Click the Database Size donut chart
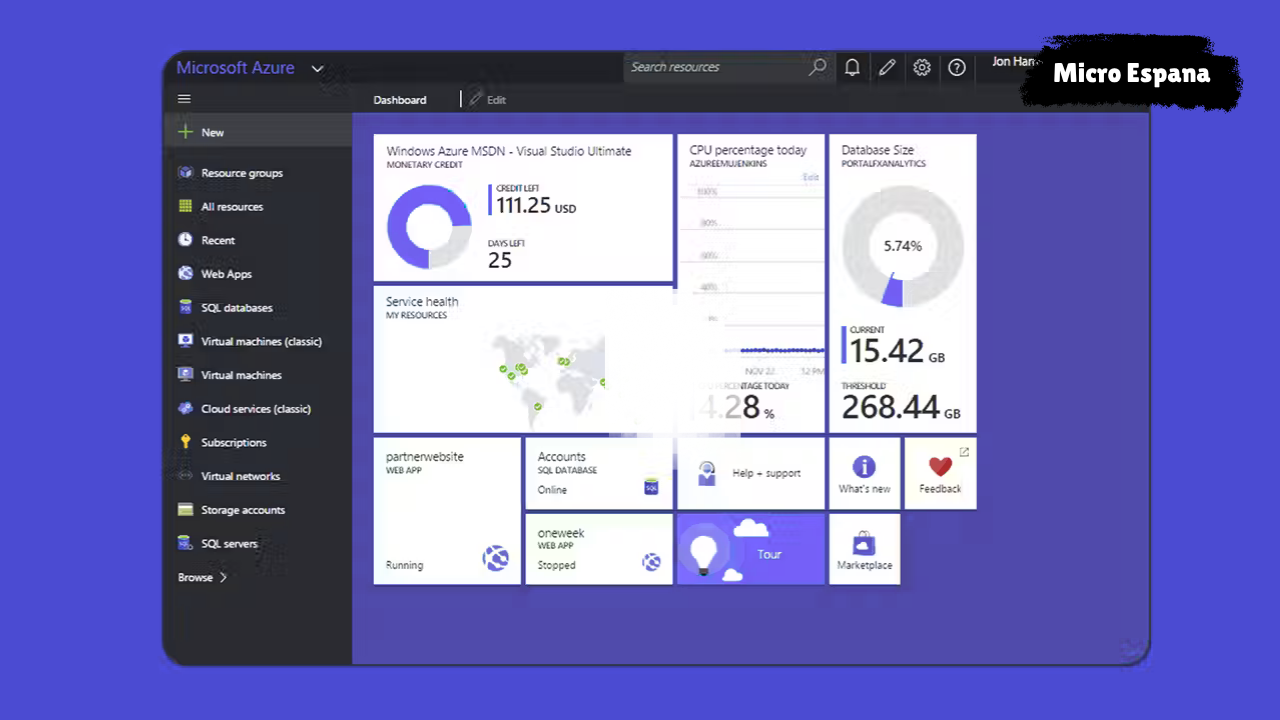The height and width of the screenshot is (720, 1280). pyautogui.click(x=902, y=246)
